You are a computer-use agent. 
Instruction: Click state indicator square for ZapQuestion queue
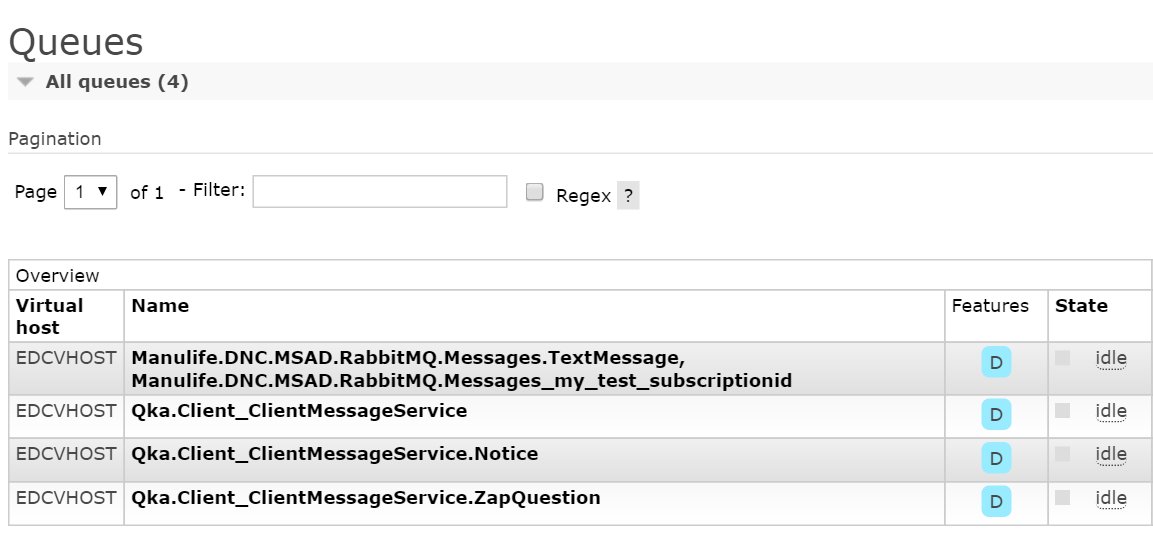coord(1063,497)
